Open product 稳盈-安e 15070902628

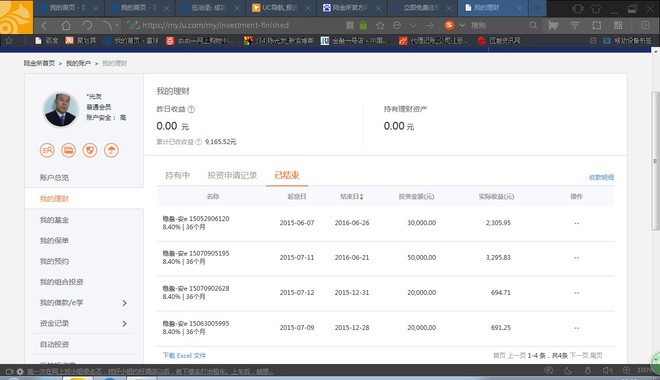point(196,288)
